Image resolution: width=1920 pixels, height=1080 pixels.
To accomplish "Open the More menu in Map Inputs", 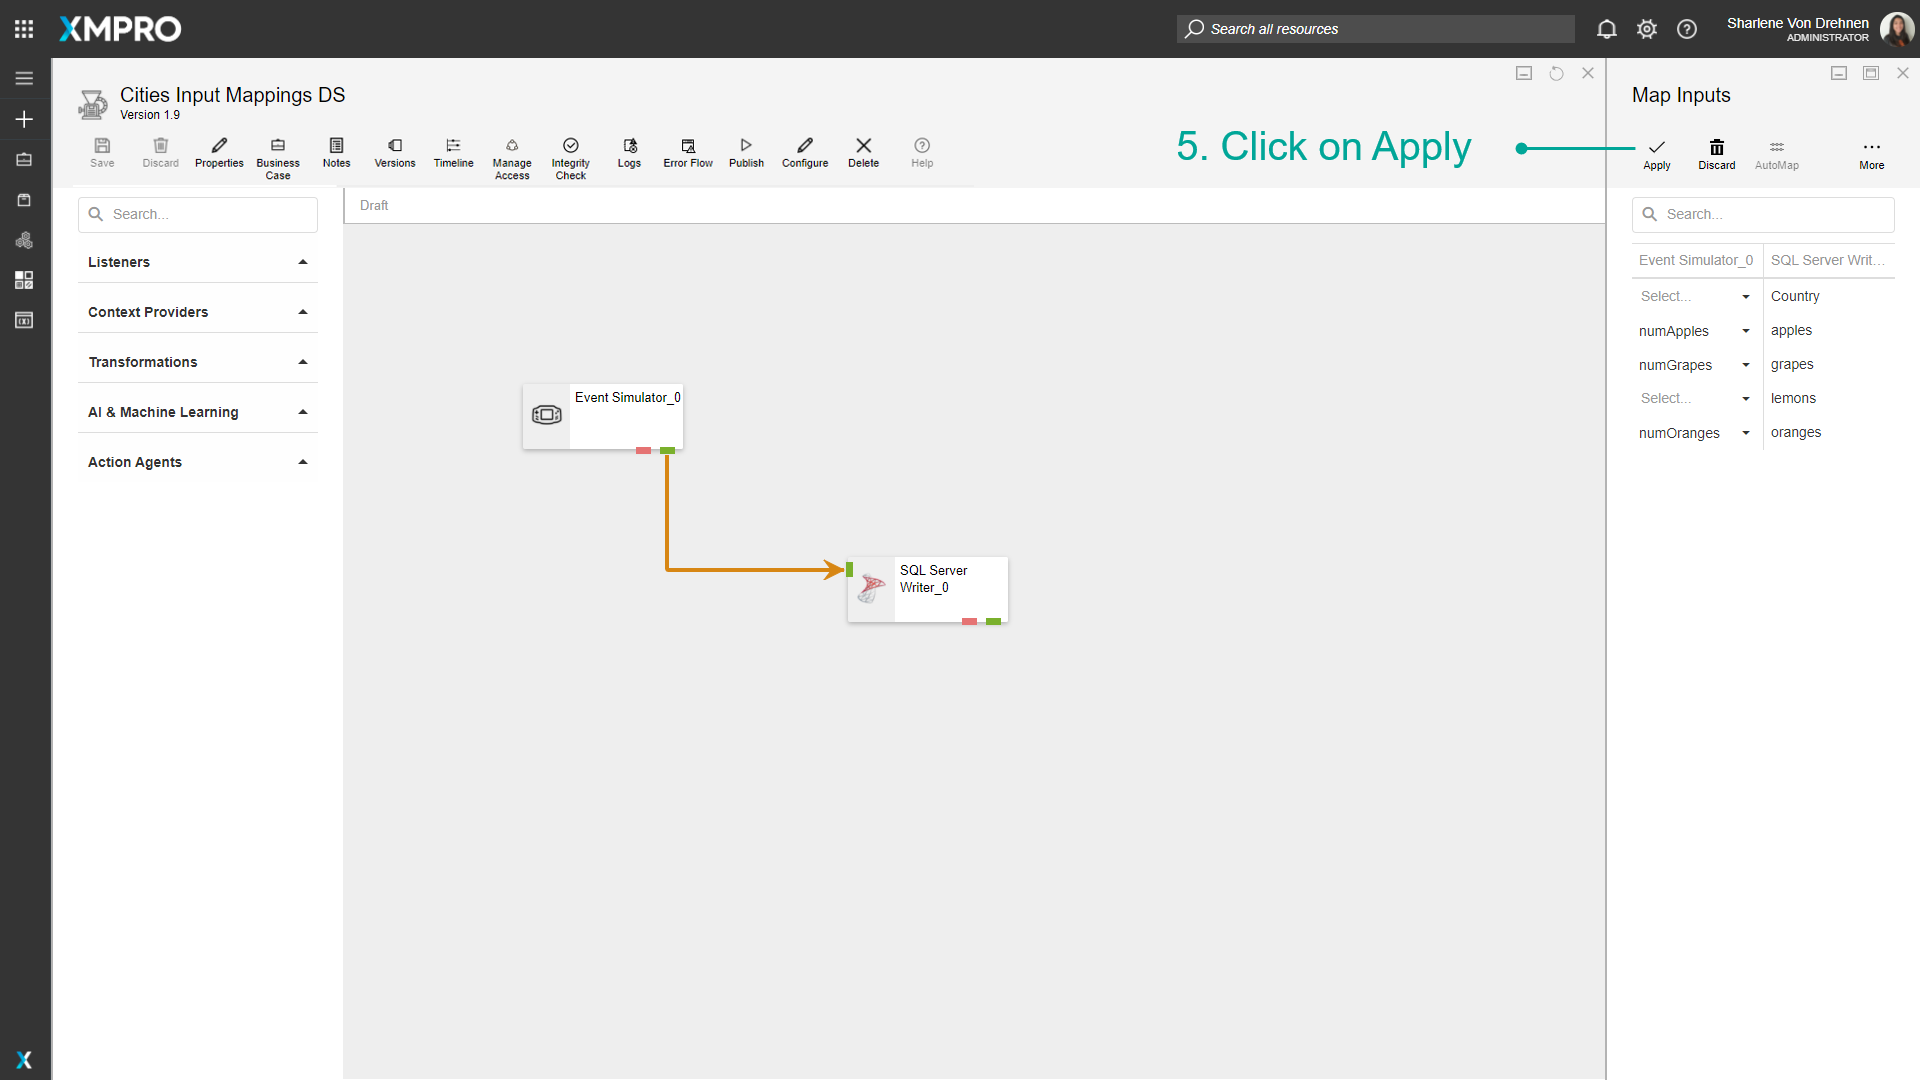I will (1871, 153).
